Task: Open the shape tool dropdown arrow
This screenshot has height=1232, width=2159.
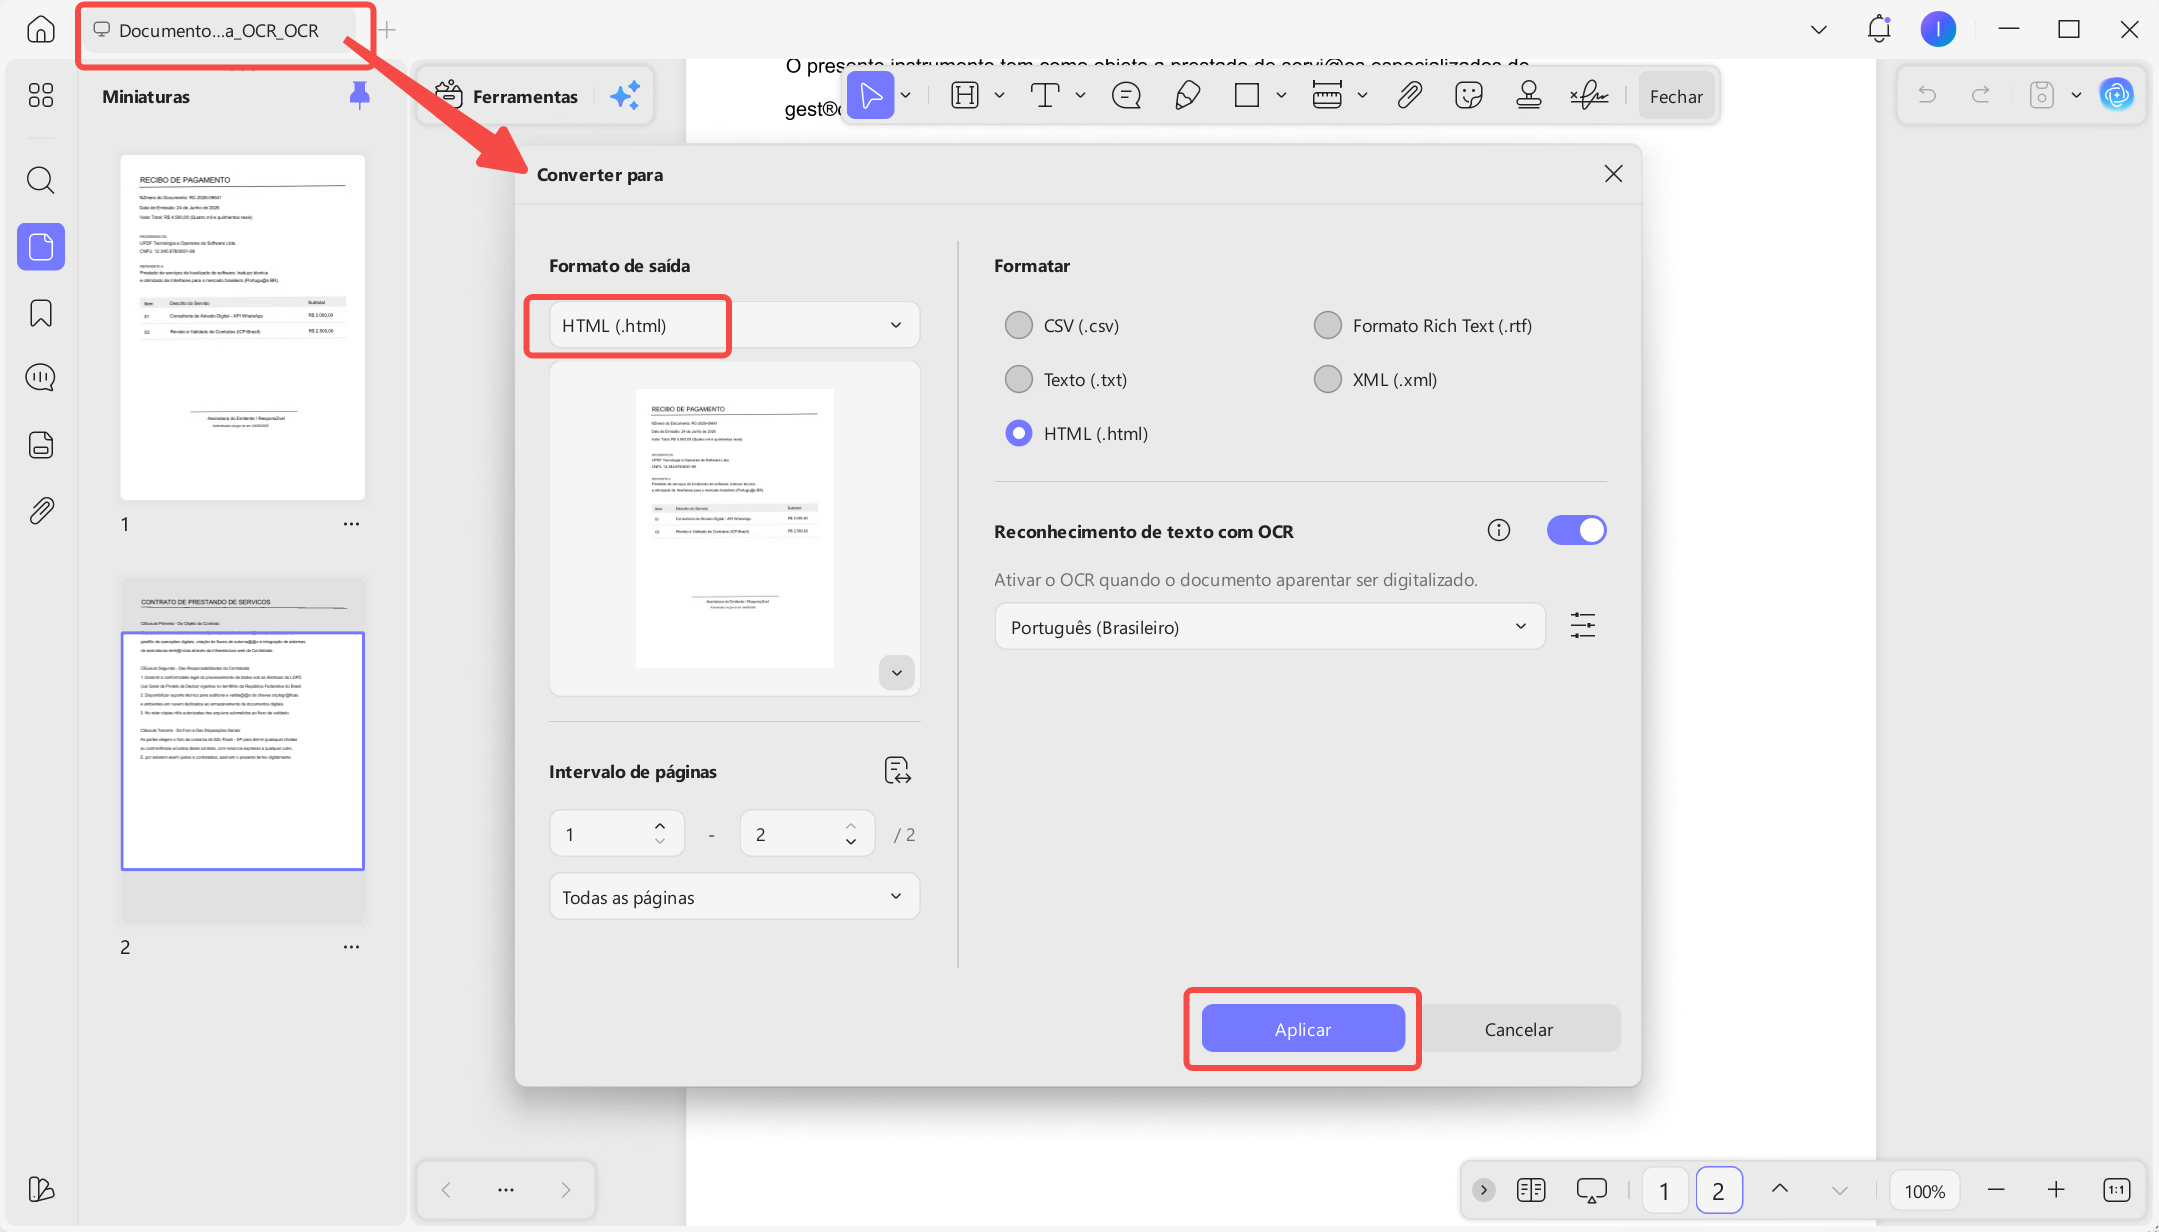Action: pyautogui.click(x=1281, y=96)
